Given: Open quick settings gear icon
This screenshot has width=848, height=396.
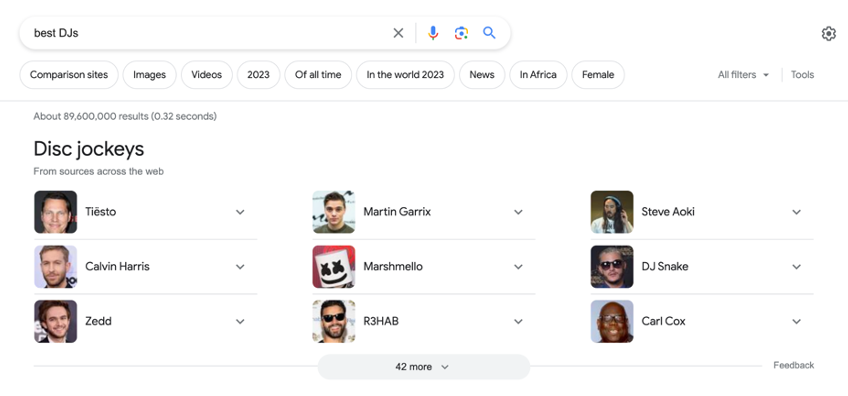Looking at the screenshot, I should [829, 34].
